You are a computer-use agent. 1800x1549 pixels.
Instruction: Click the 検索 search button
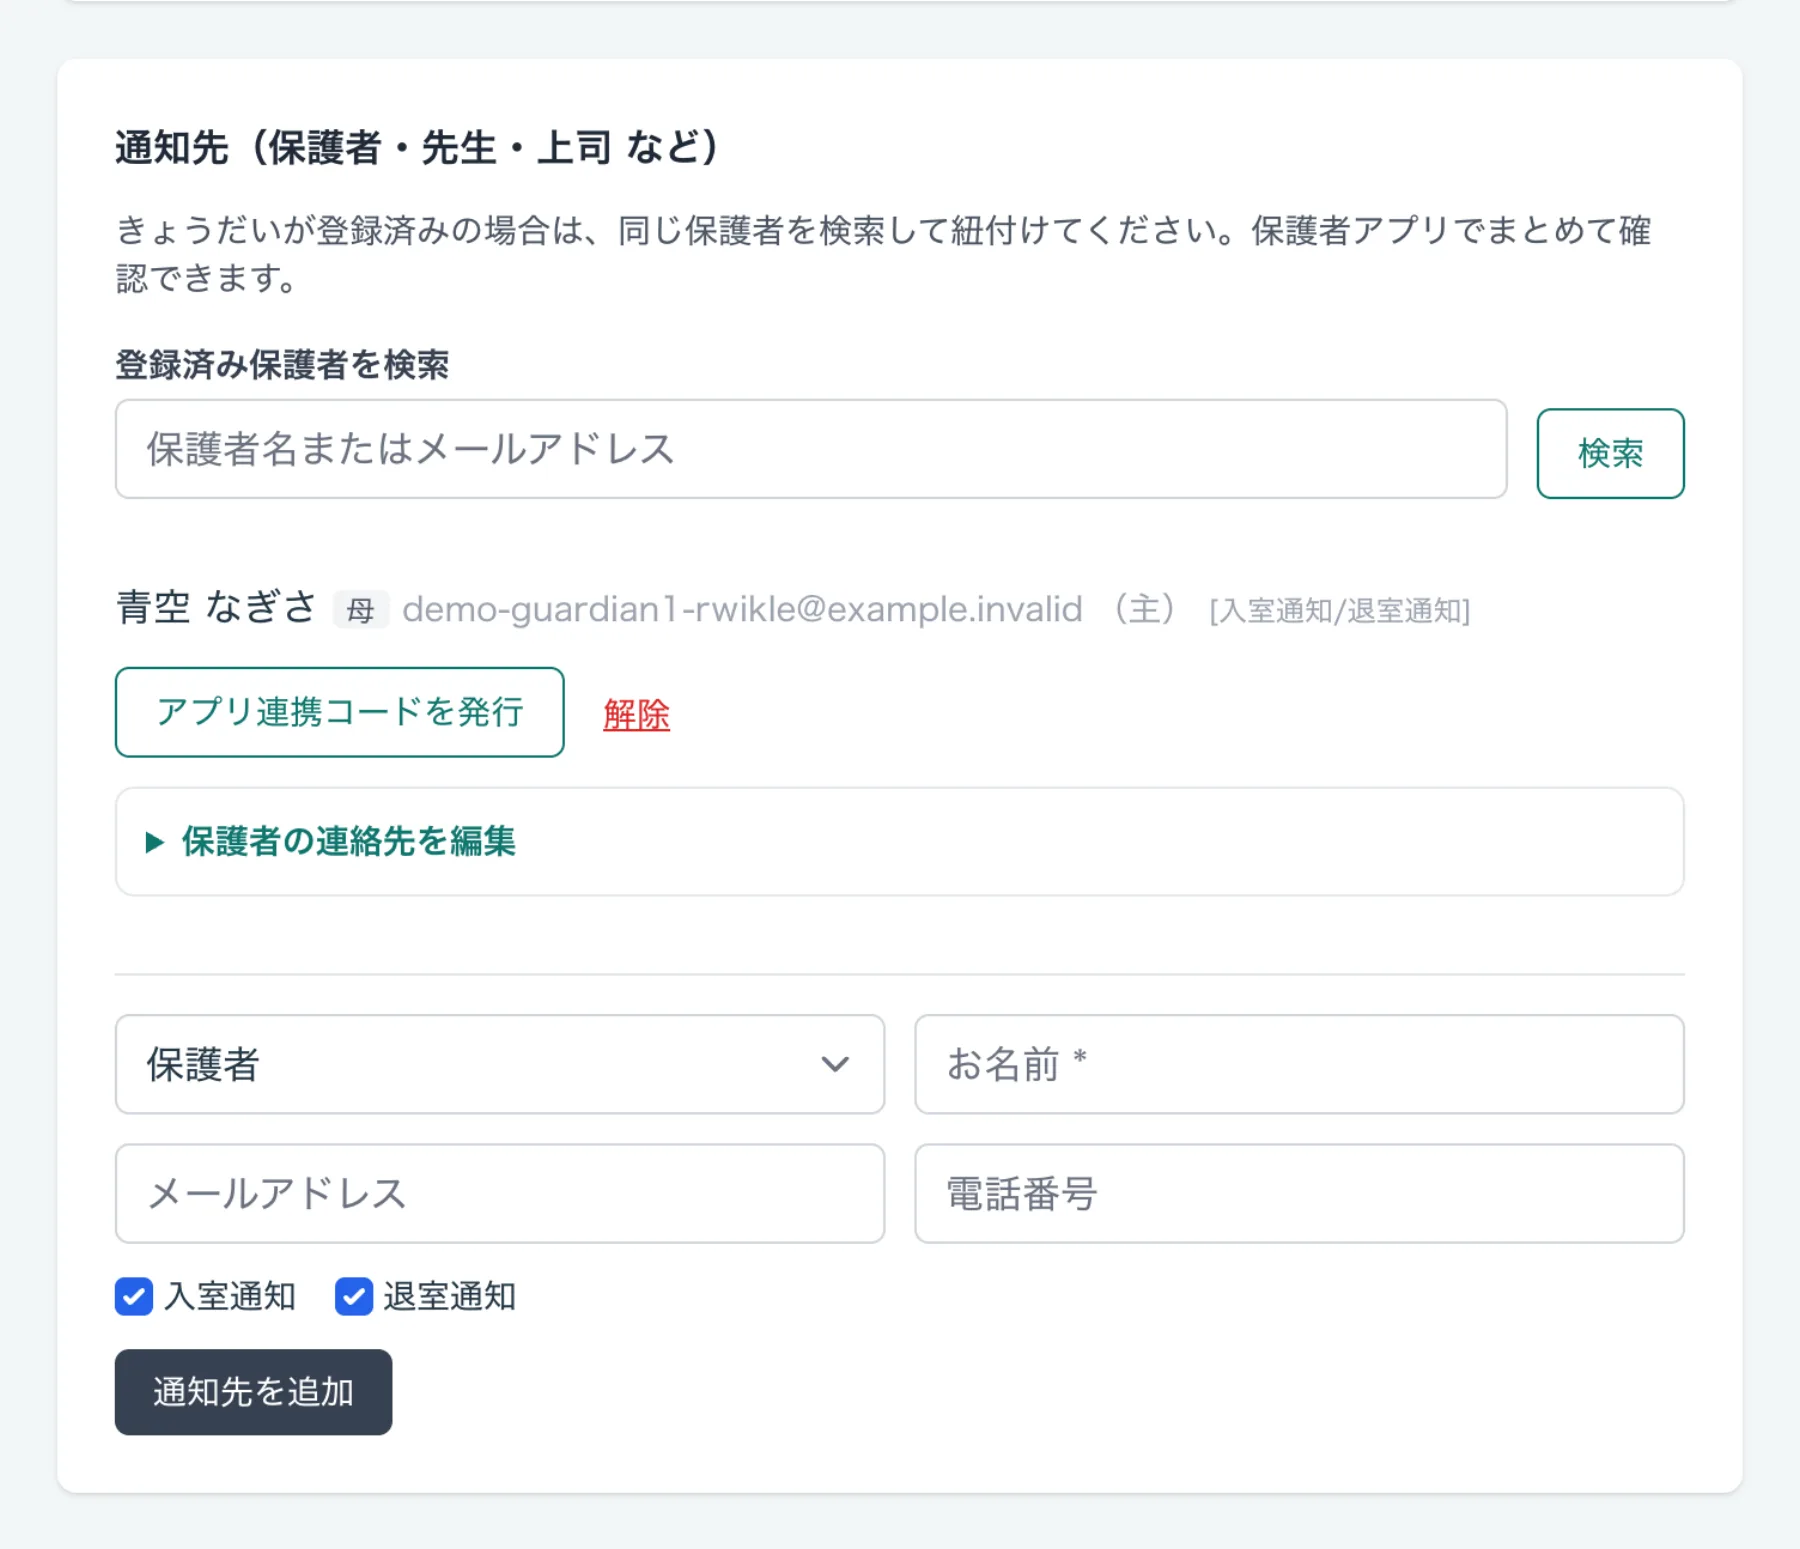pyautogui.click(x=1610, y=453)
